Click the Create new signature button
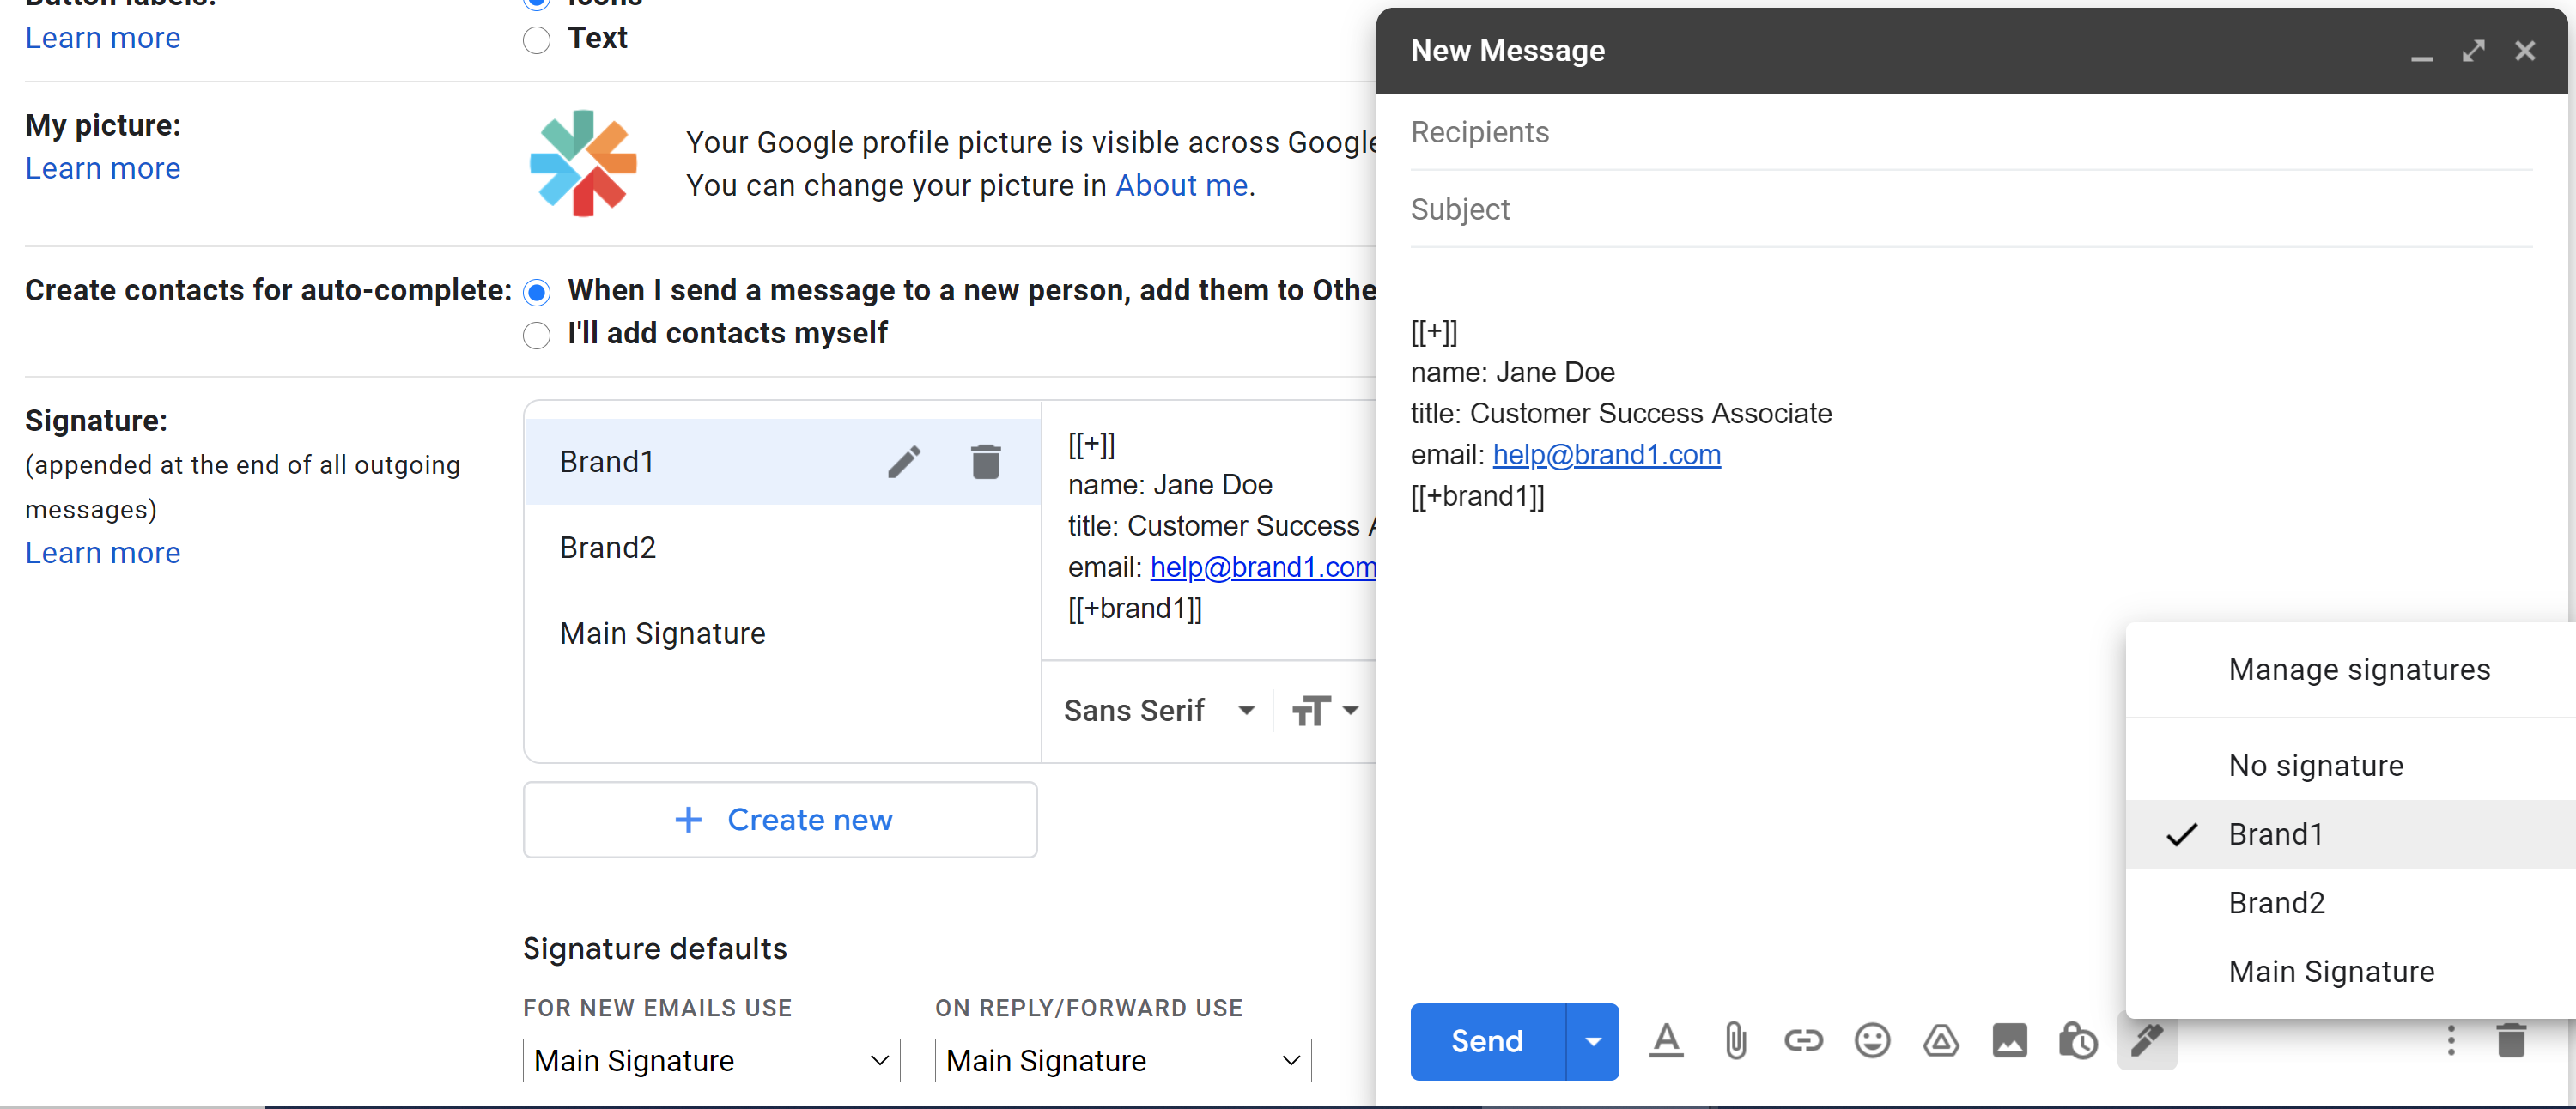The width and height of the screenshot is (2576, 1109). 780,820
